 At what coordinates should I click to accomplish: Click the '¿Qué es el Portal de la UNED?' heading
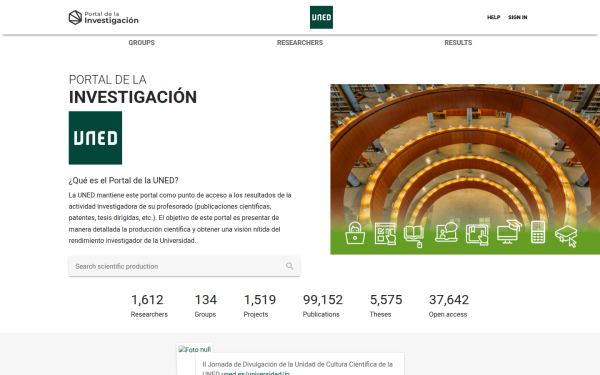pos(124,180)
